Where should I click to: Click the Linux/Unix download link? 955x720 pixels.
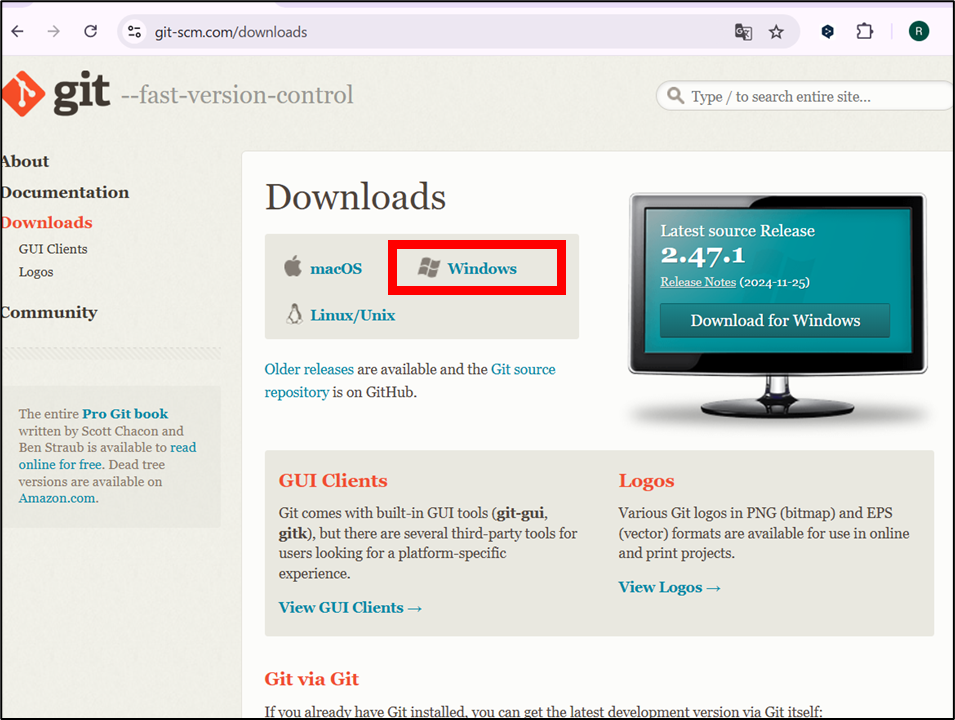353,315
